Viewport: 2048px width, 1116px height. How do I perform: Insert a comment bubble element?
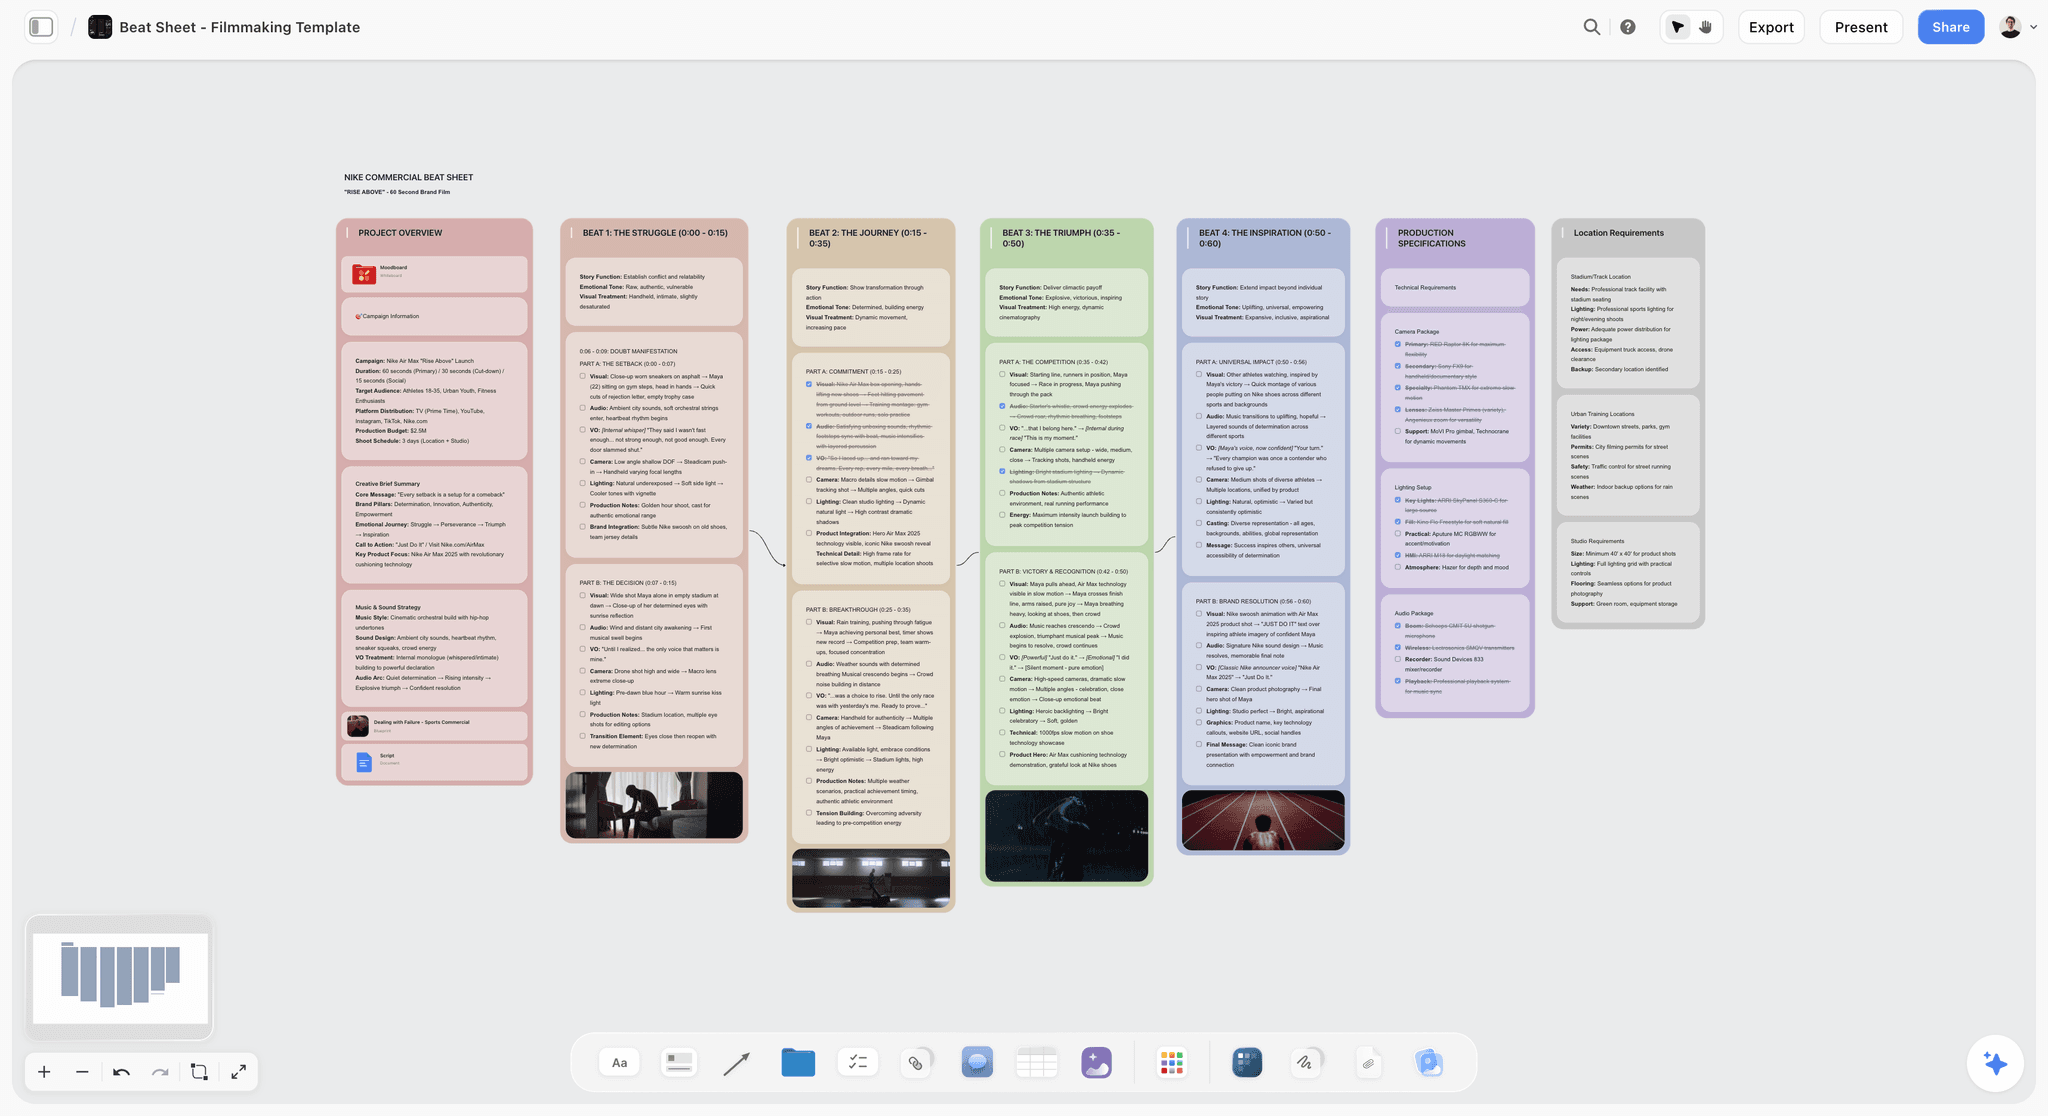pyautogui.click(x=977, y=1062)
